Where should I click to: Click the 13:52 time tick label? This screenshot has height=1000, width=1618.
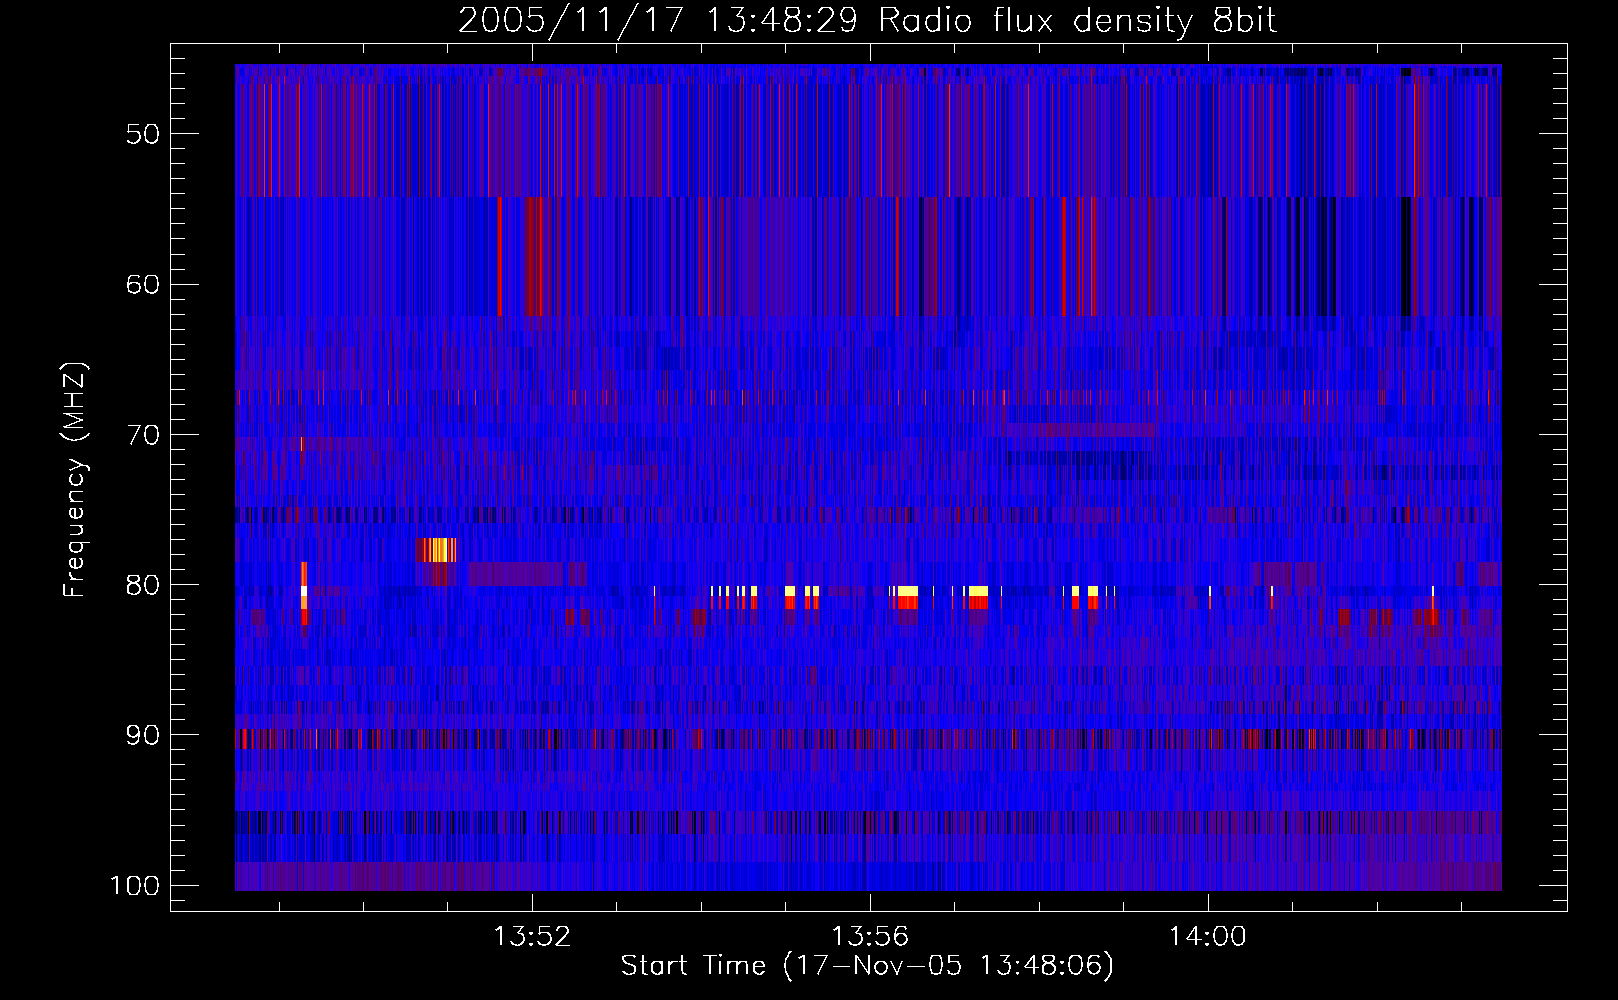532,937
